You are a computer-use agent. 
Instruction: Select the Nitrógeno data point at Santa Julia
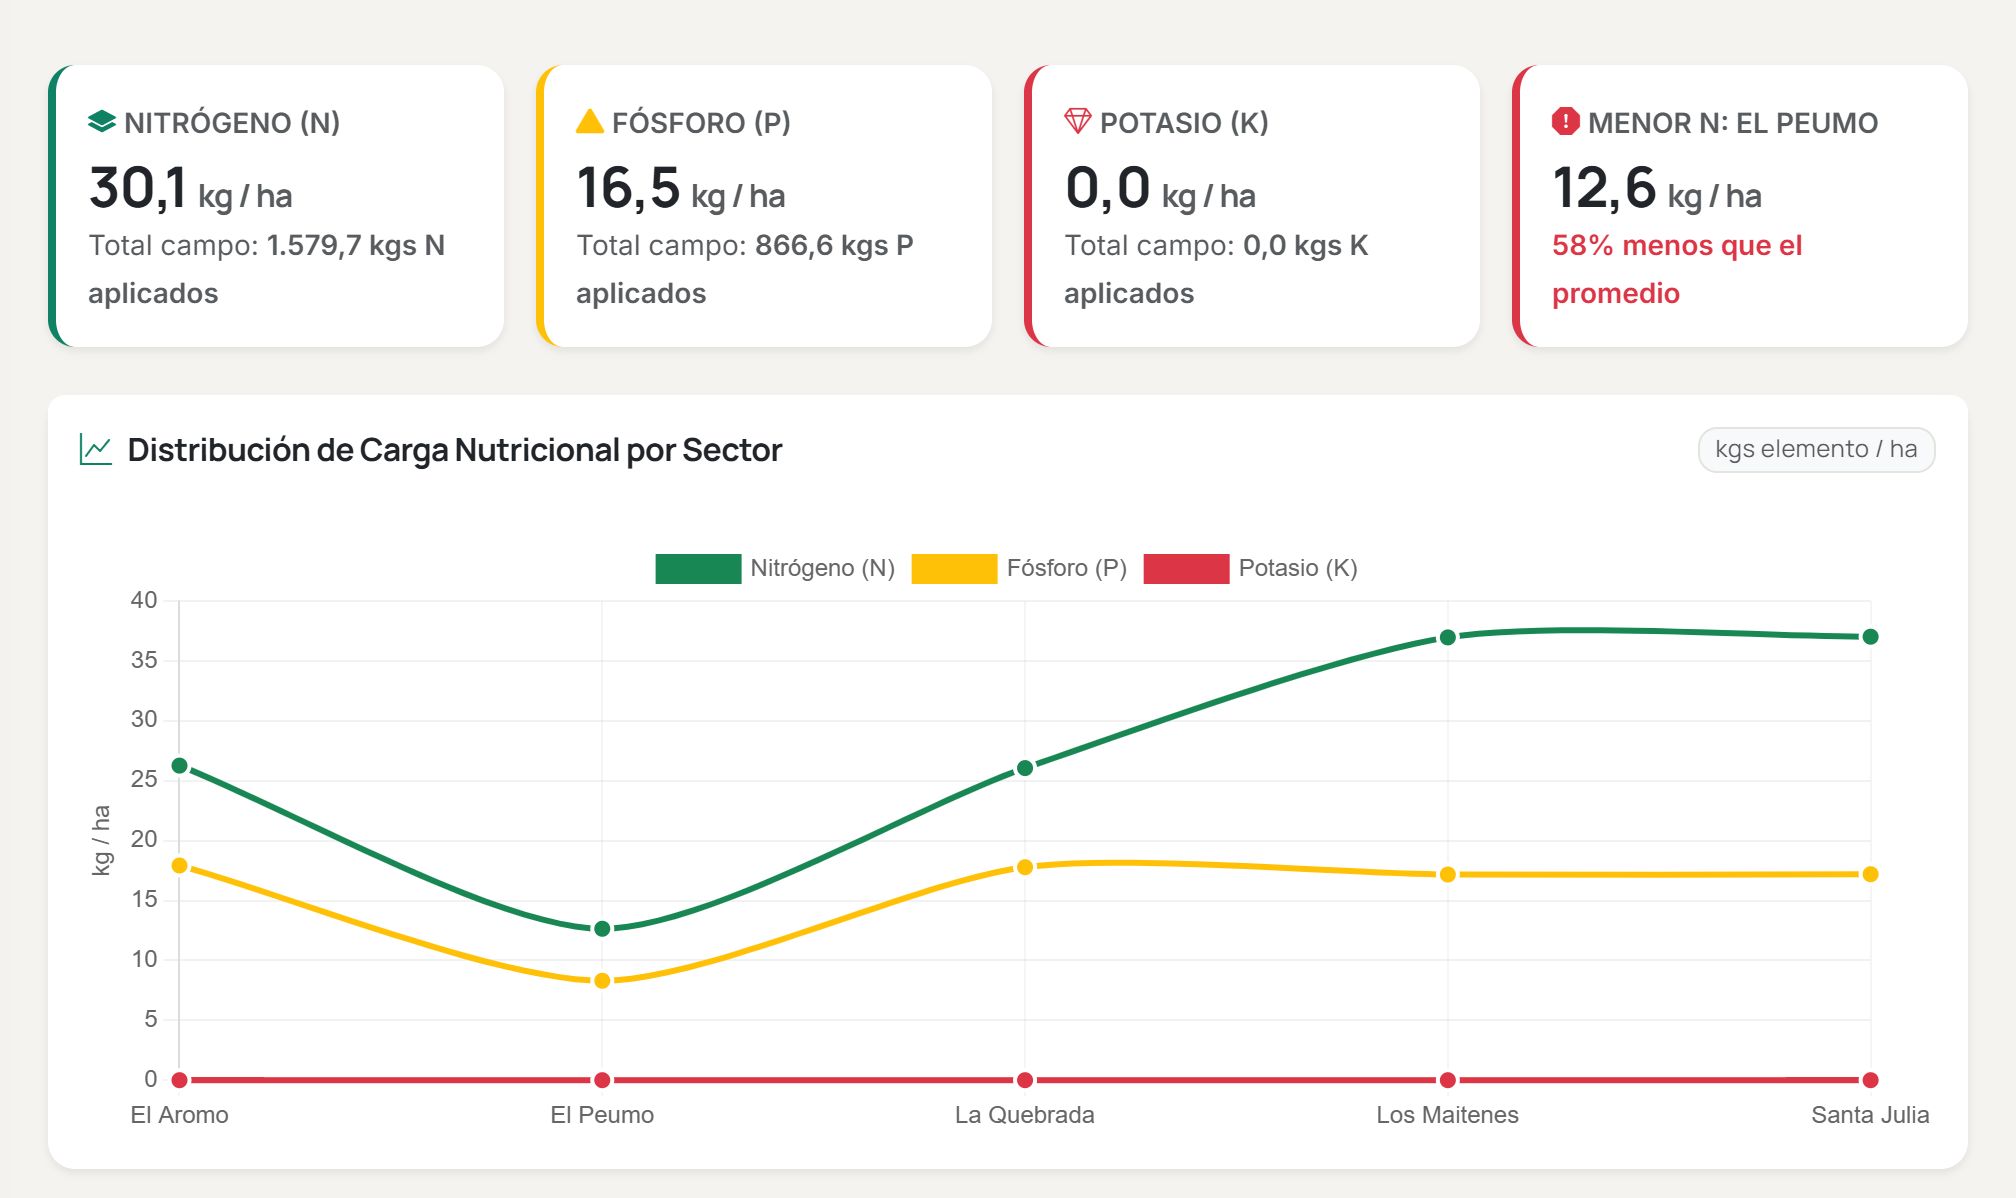(x=1870, y=637)
